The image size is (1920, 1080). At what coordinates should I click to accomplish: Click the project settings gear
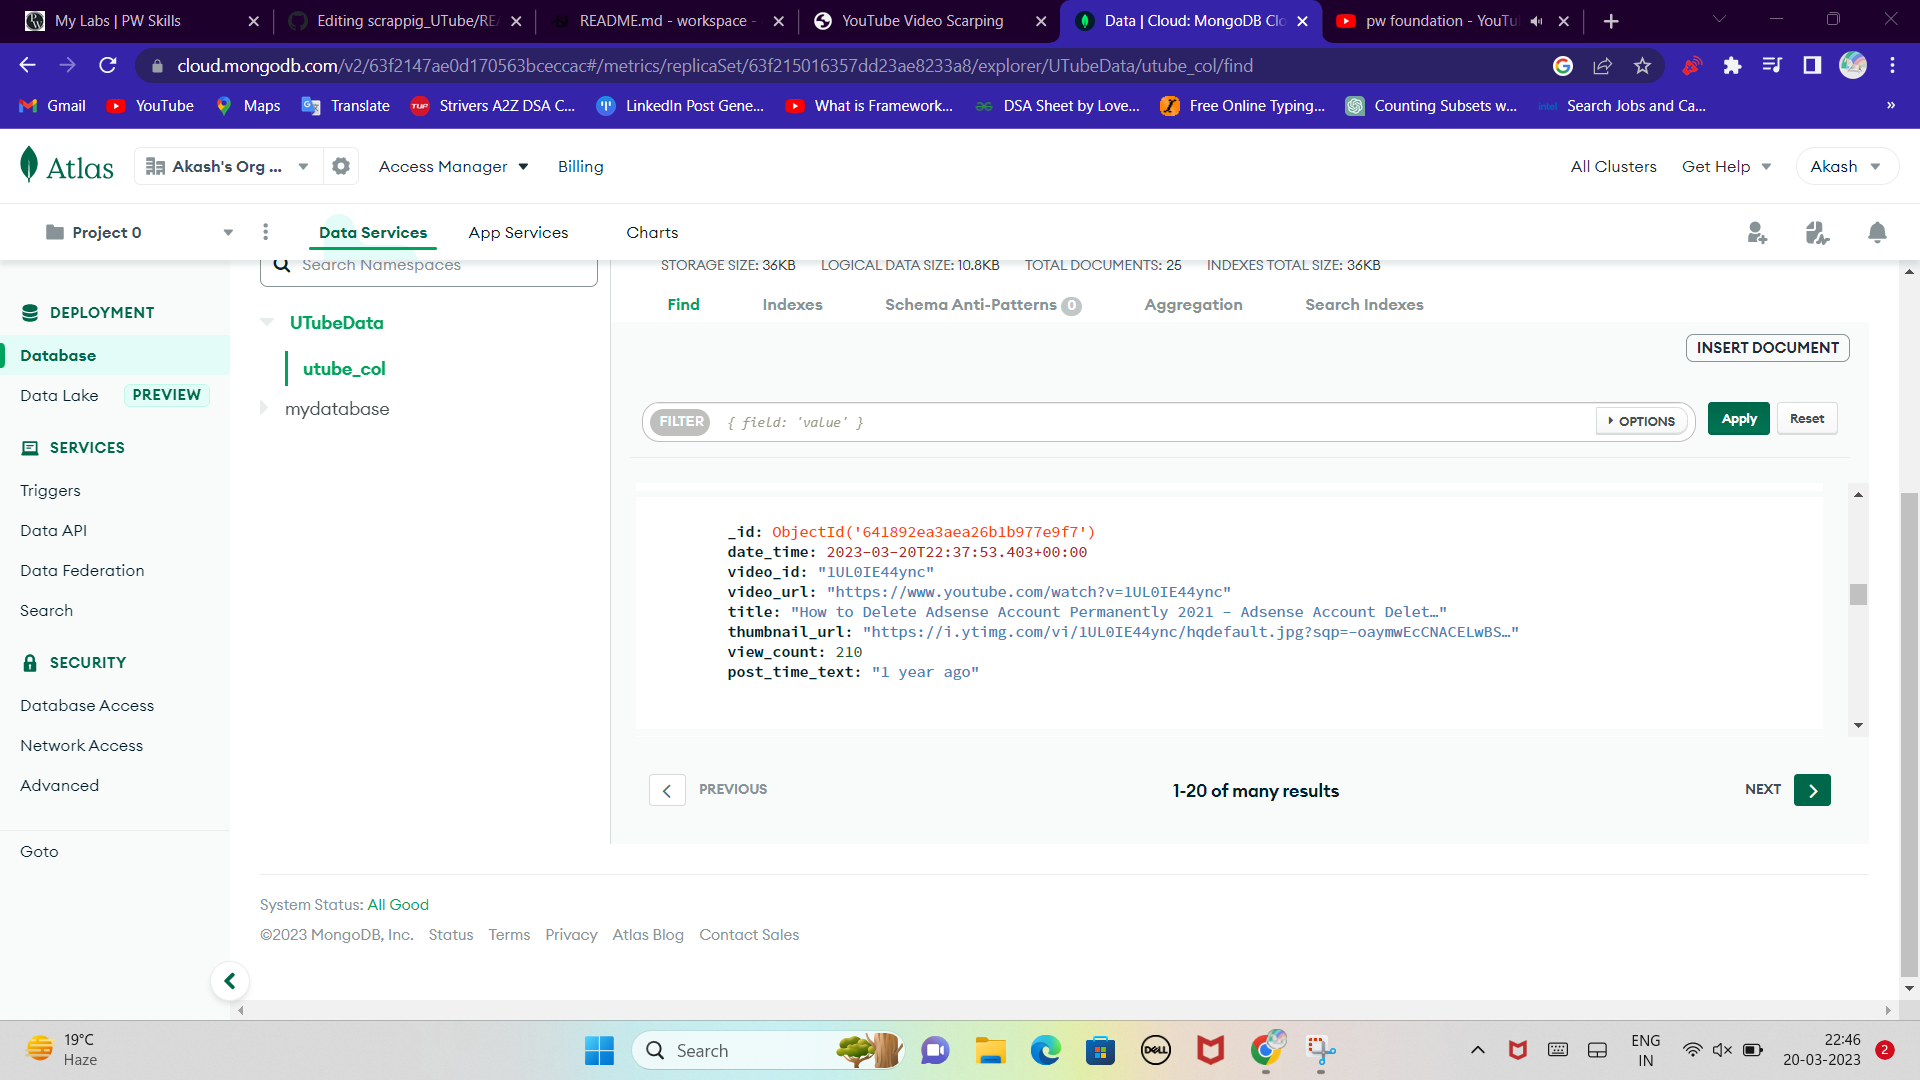pos(340,166)
